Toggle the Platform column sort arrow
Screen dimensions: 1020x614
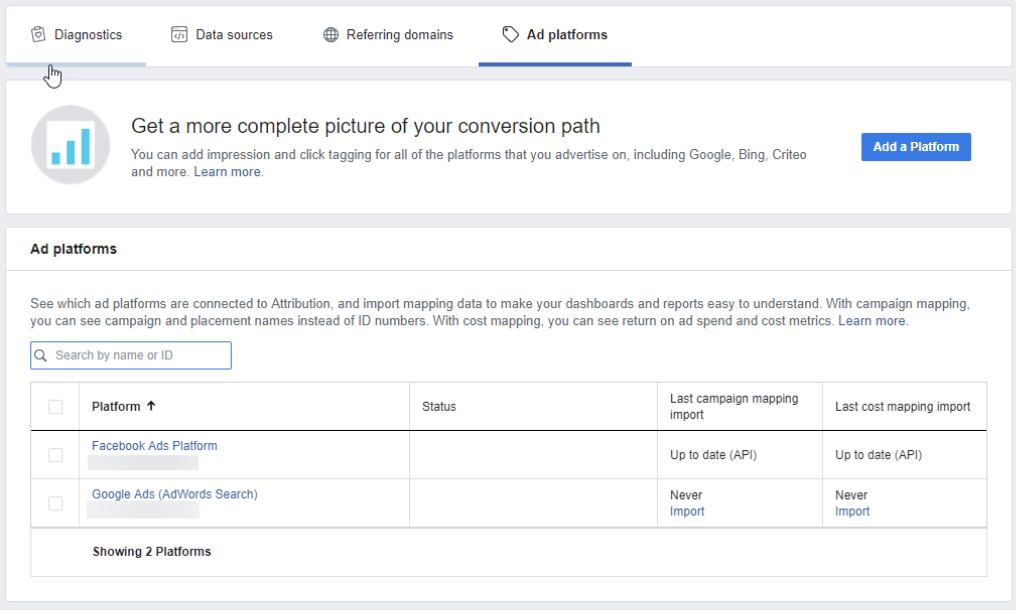pos(152,406)
